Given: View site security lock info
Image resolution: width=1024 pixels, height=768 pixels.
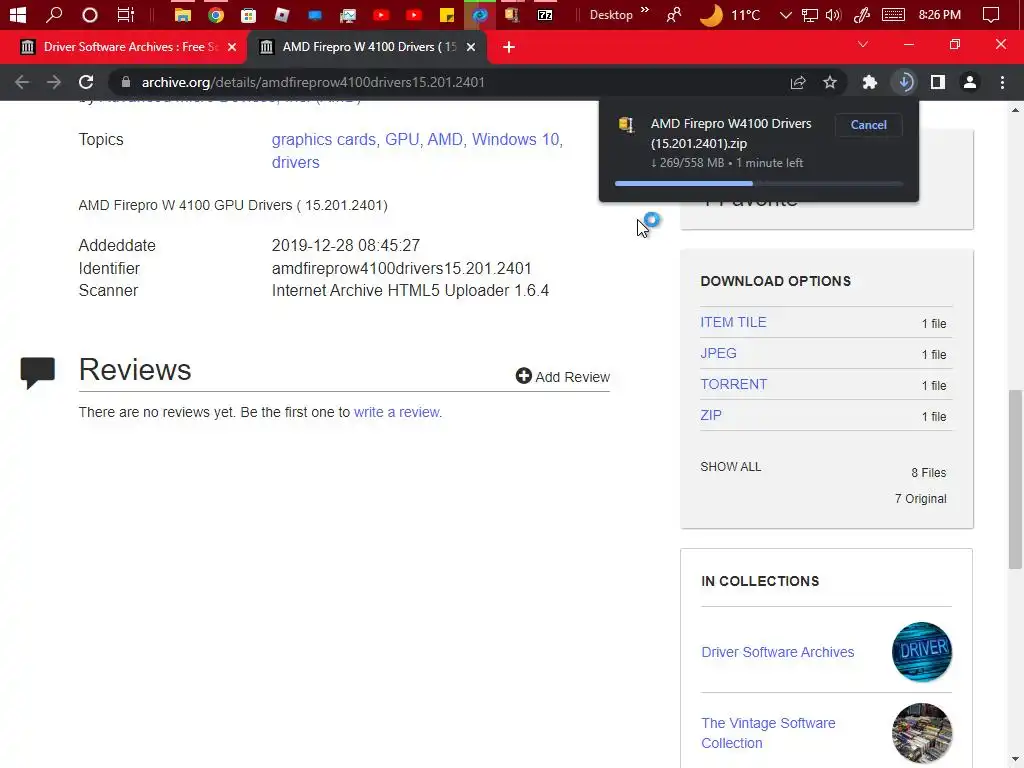Looking at the screenshot, I should tap(126, 82).
